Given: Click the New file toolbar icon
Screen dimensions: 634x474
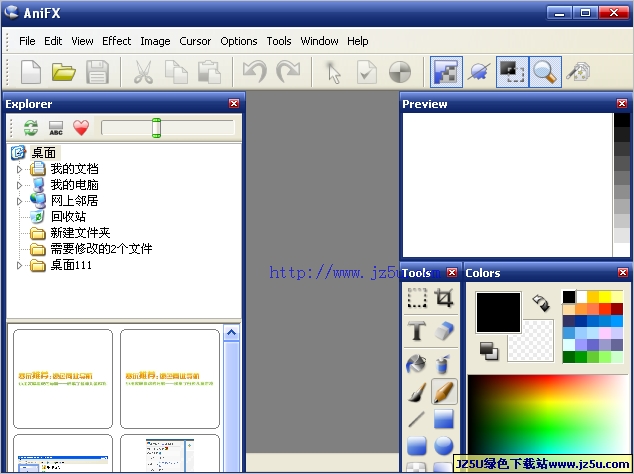Looking at the screenshot, I should pos(31,72).
